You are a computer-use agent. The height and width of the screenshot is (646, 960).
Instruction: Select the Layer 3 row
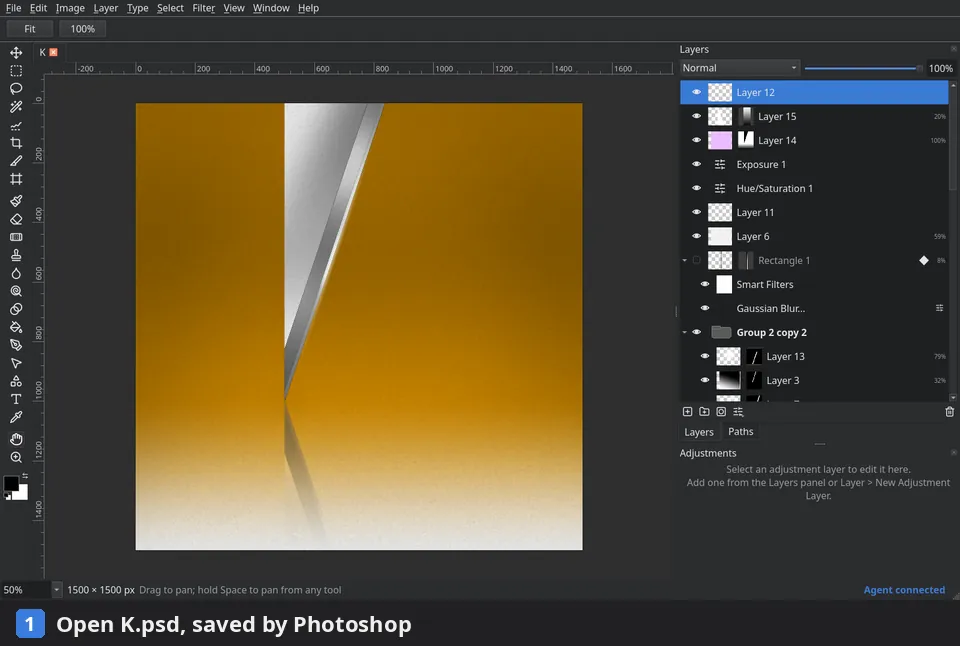click(814, 380)
